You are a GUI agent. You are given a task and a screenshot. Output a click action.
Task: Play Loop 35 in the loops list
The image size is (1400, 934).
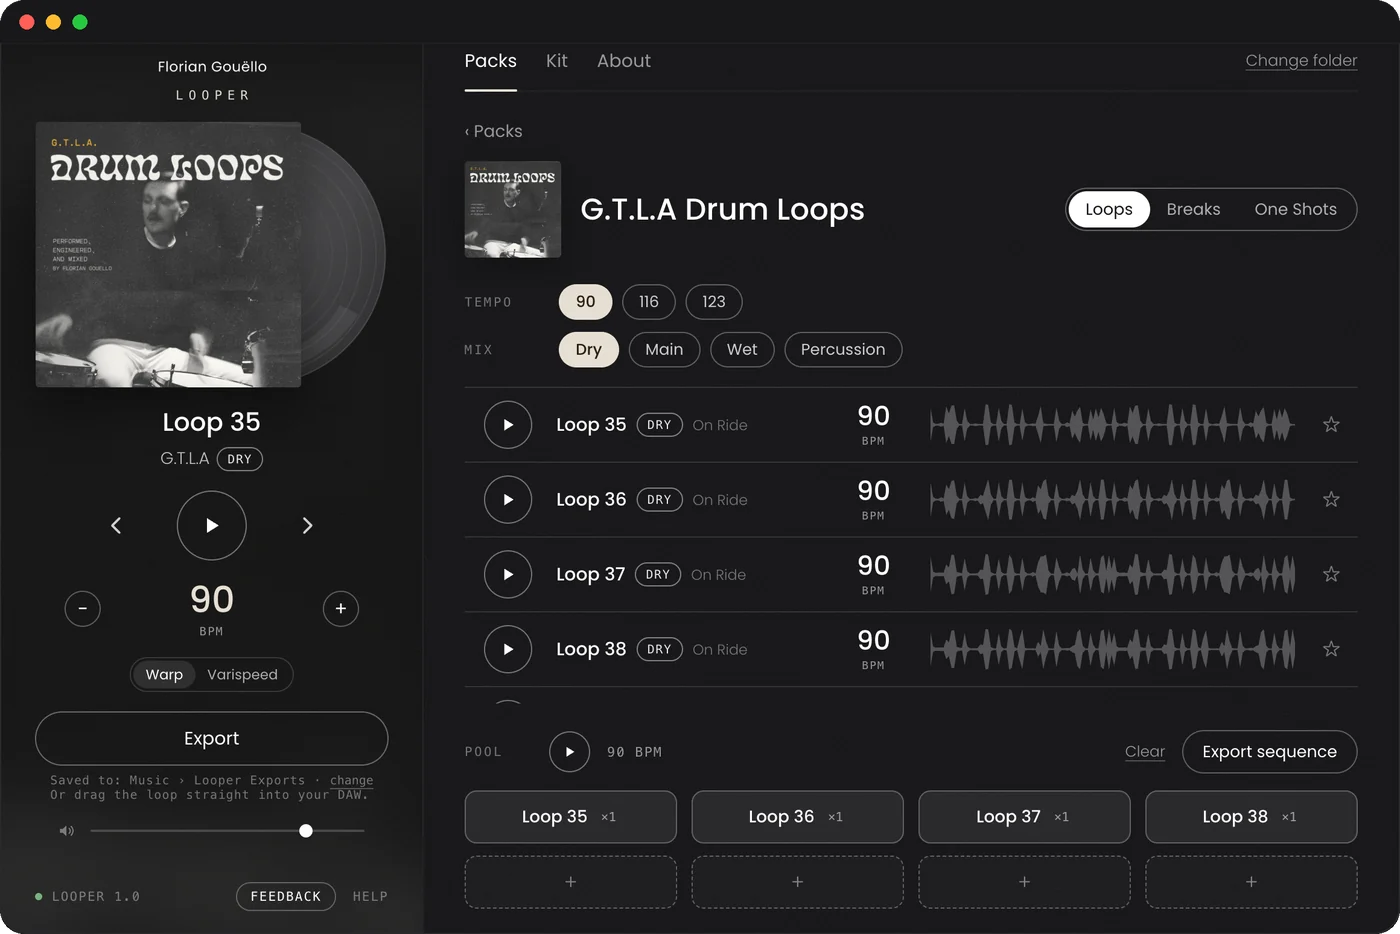pos(508,425)
